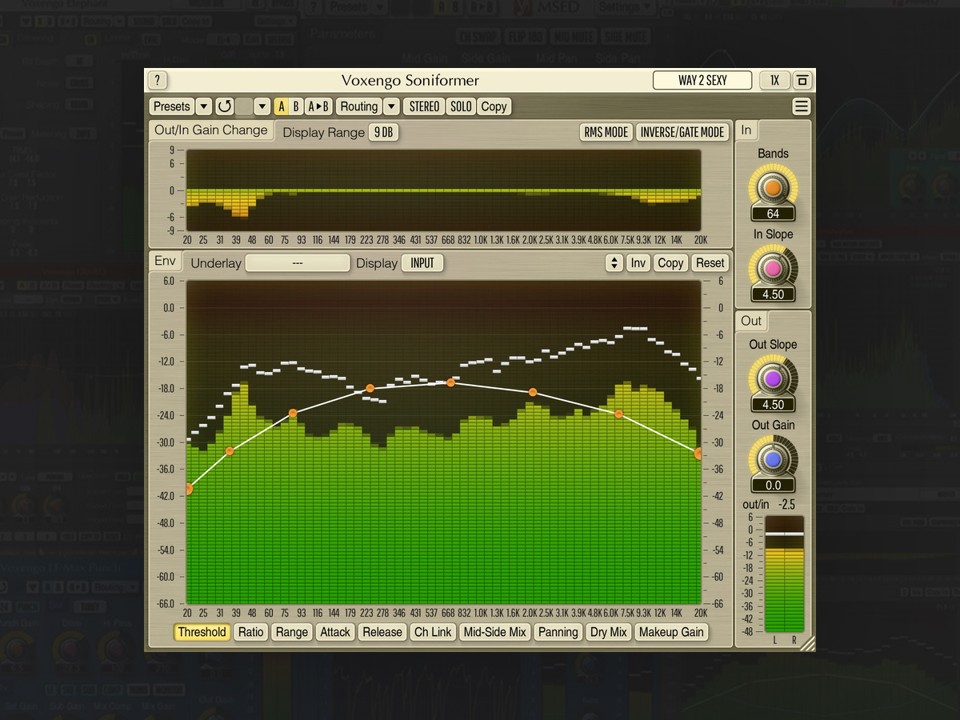The image size is (960, 720).
Task: Click the In Slope knob
Action: click(x=773, y=268)
